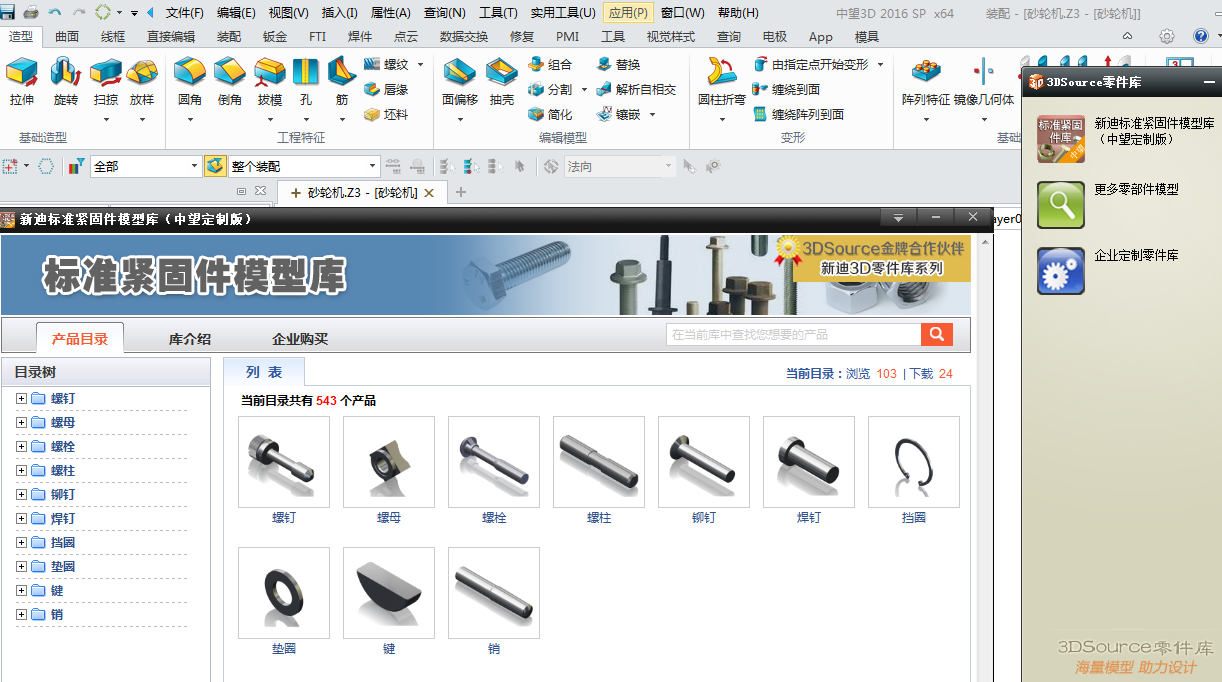Open the dropdown arrow next to 由指定点开始变形
This screenshot has width=1222, height=682.
click(x=880, y=64)
